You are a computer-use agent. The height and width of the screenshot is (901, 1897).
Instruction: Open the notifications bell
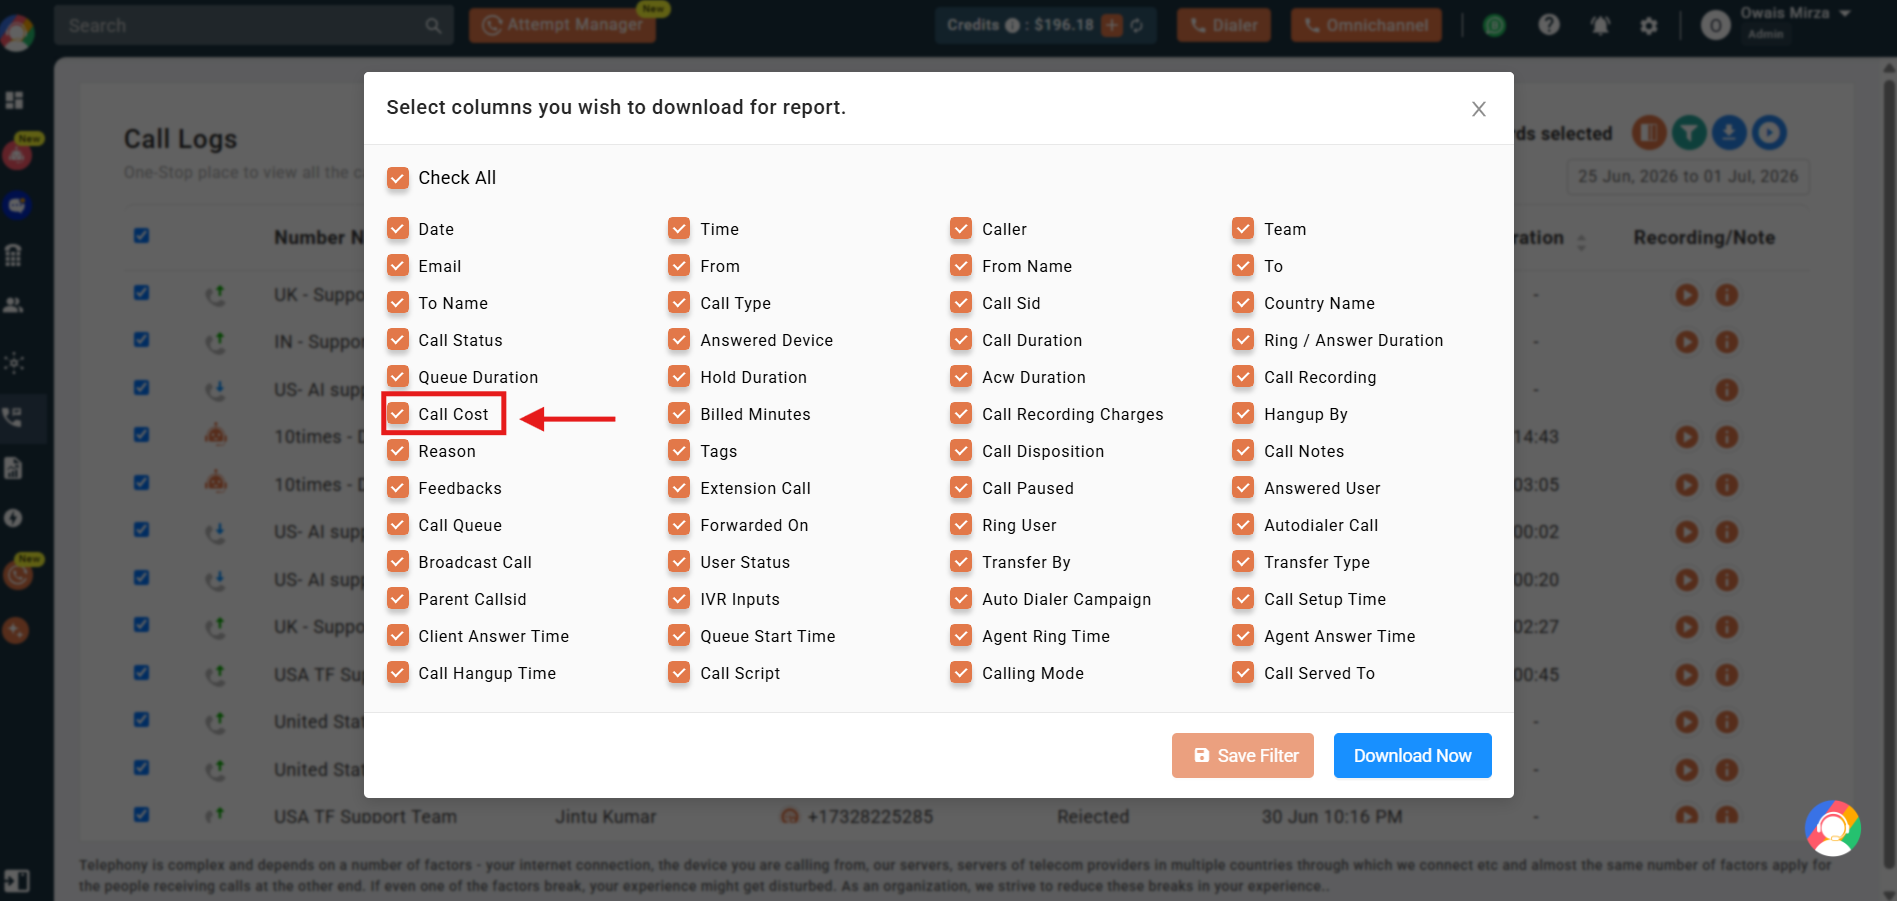1600,26
